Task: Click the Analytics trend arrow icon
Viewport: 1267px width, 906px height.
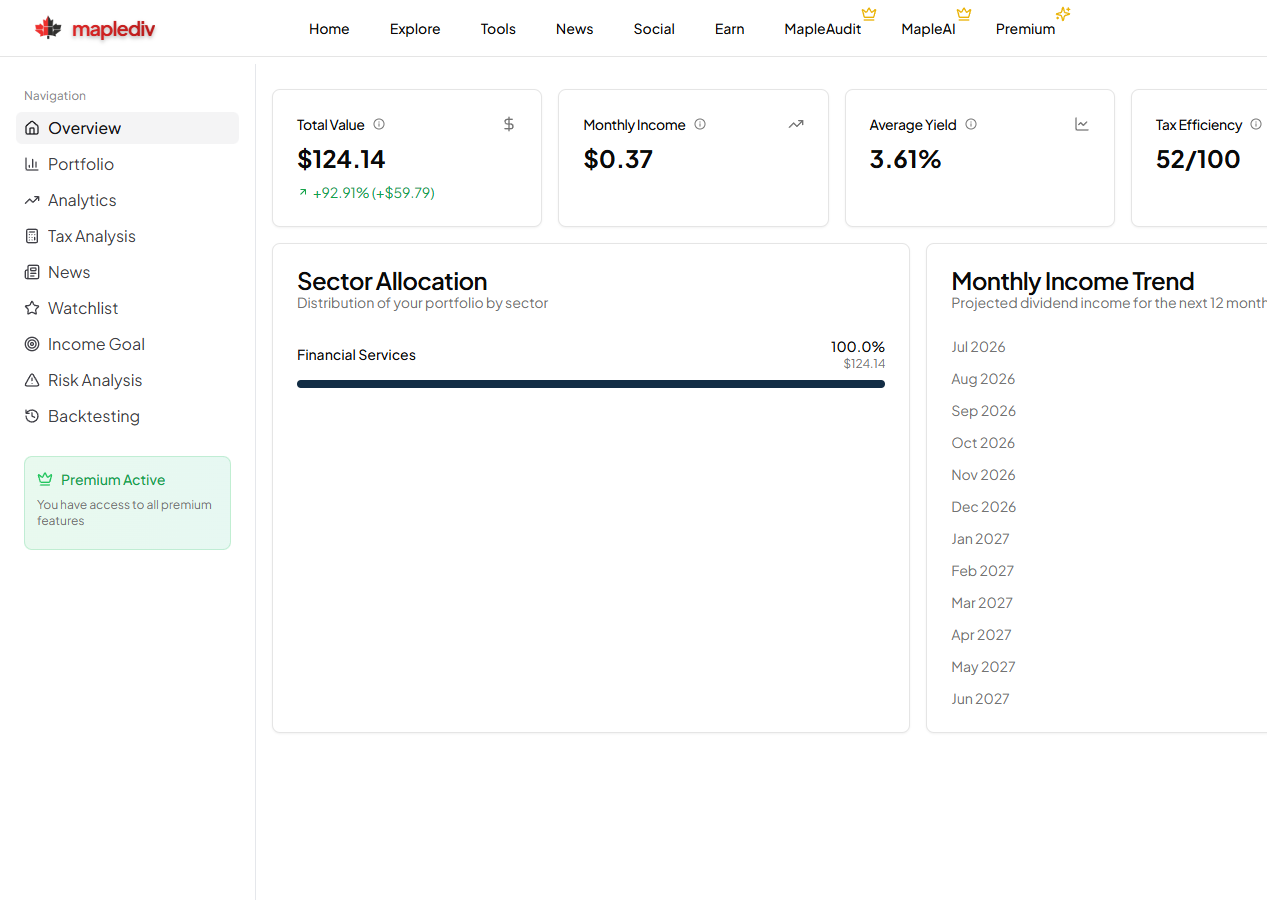Action: pyautogui.click(x=32, y=200)
